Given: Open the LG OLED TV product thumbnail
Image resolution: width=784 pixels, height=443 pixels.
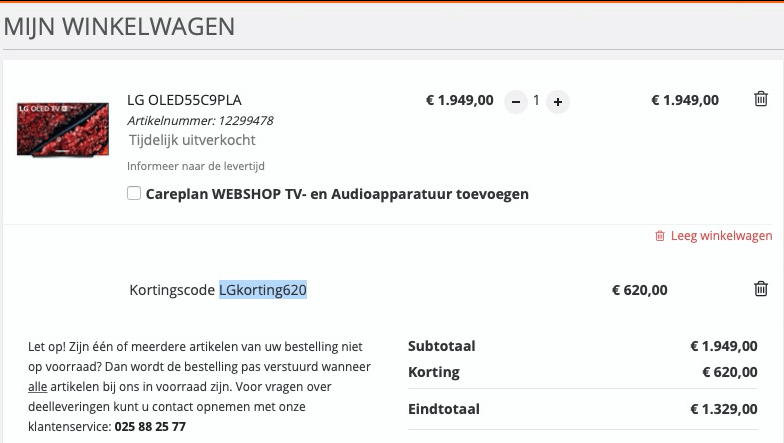Looking at the screenshot, I should tap(63, 128).
